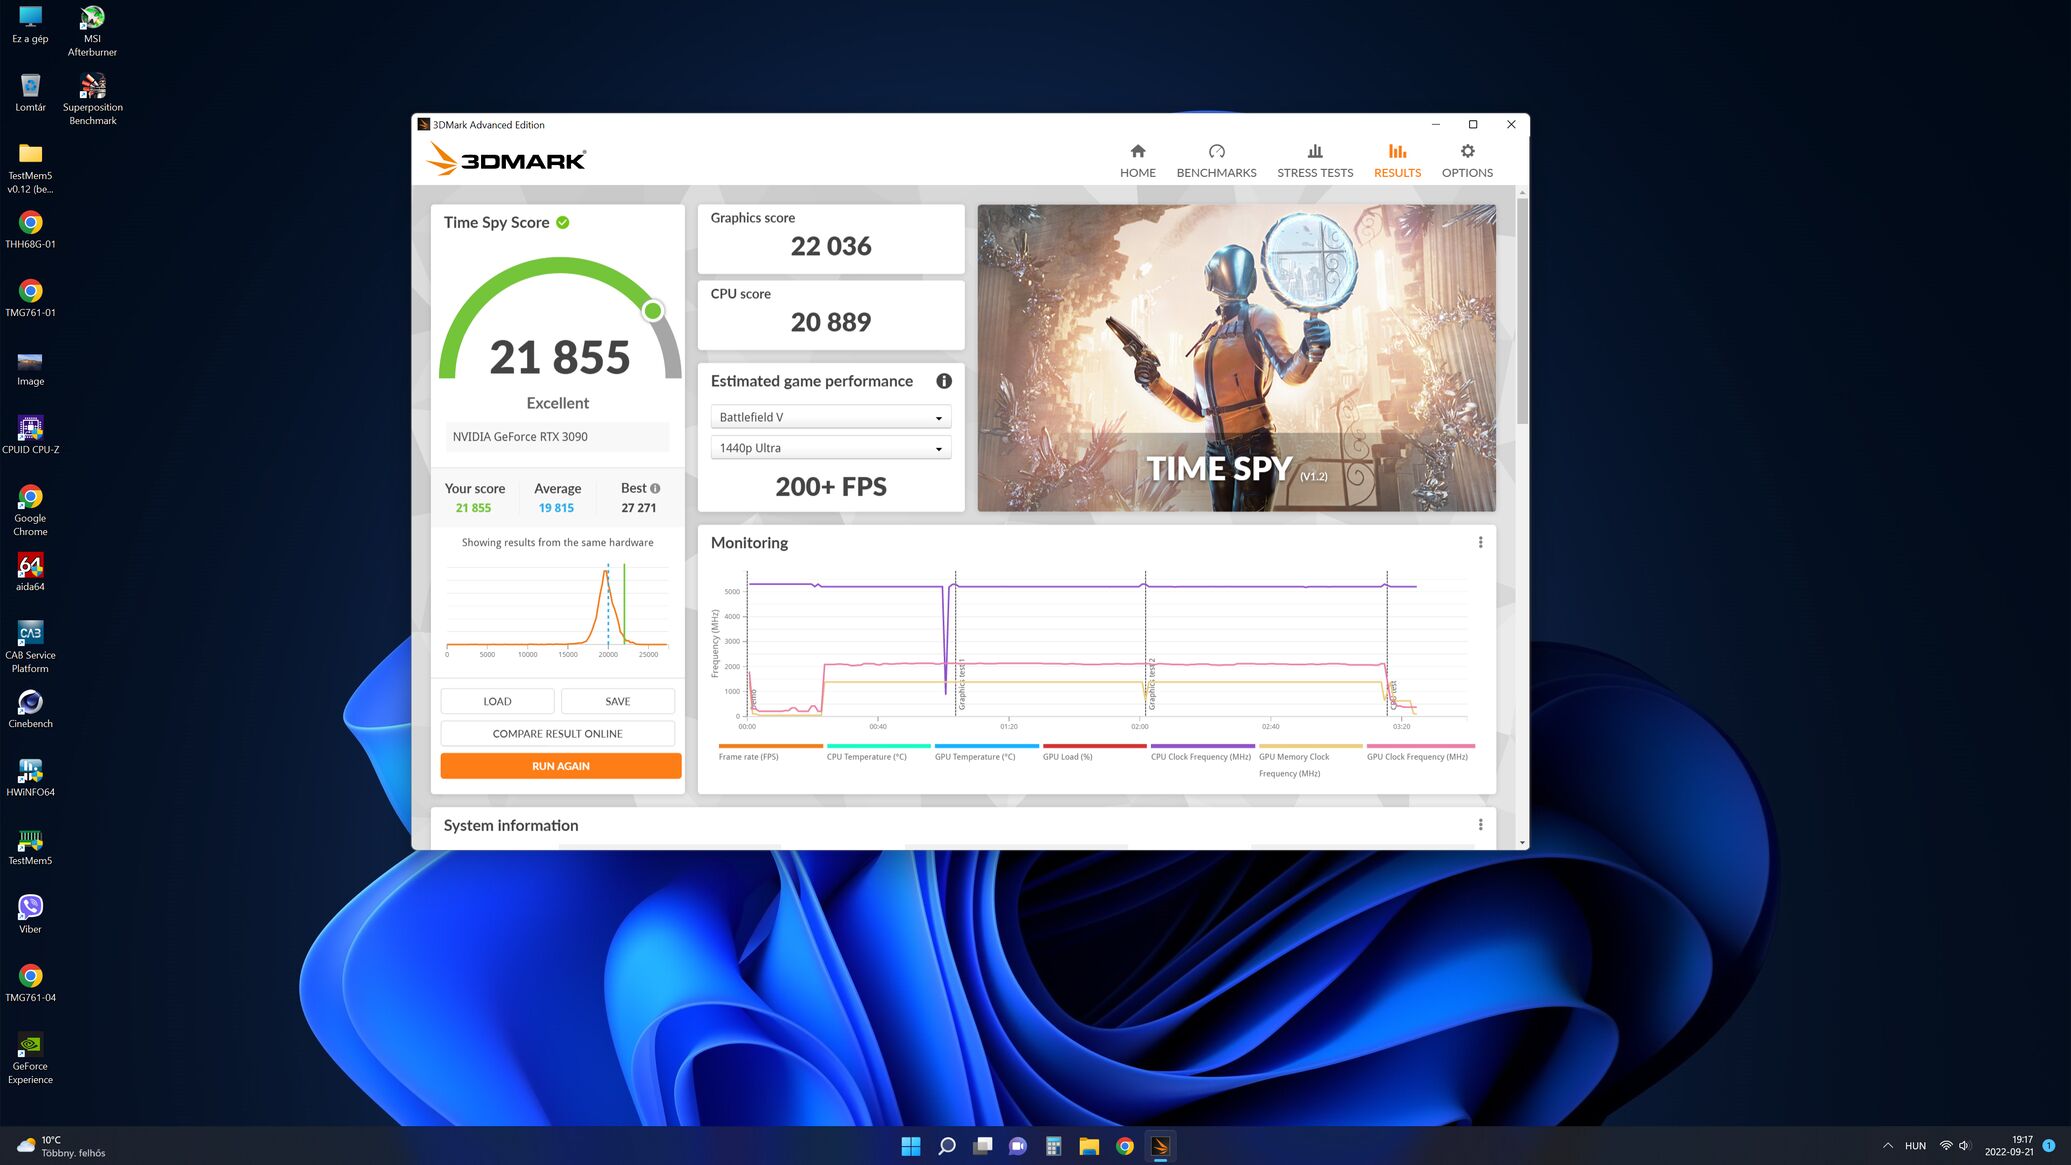The width and height of the screenshot is (2071, 1165).
Task: Select the Google Chrome desktop icon
Action: point(30,510)
